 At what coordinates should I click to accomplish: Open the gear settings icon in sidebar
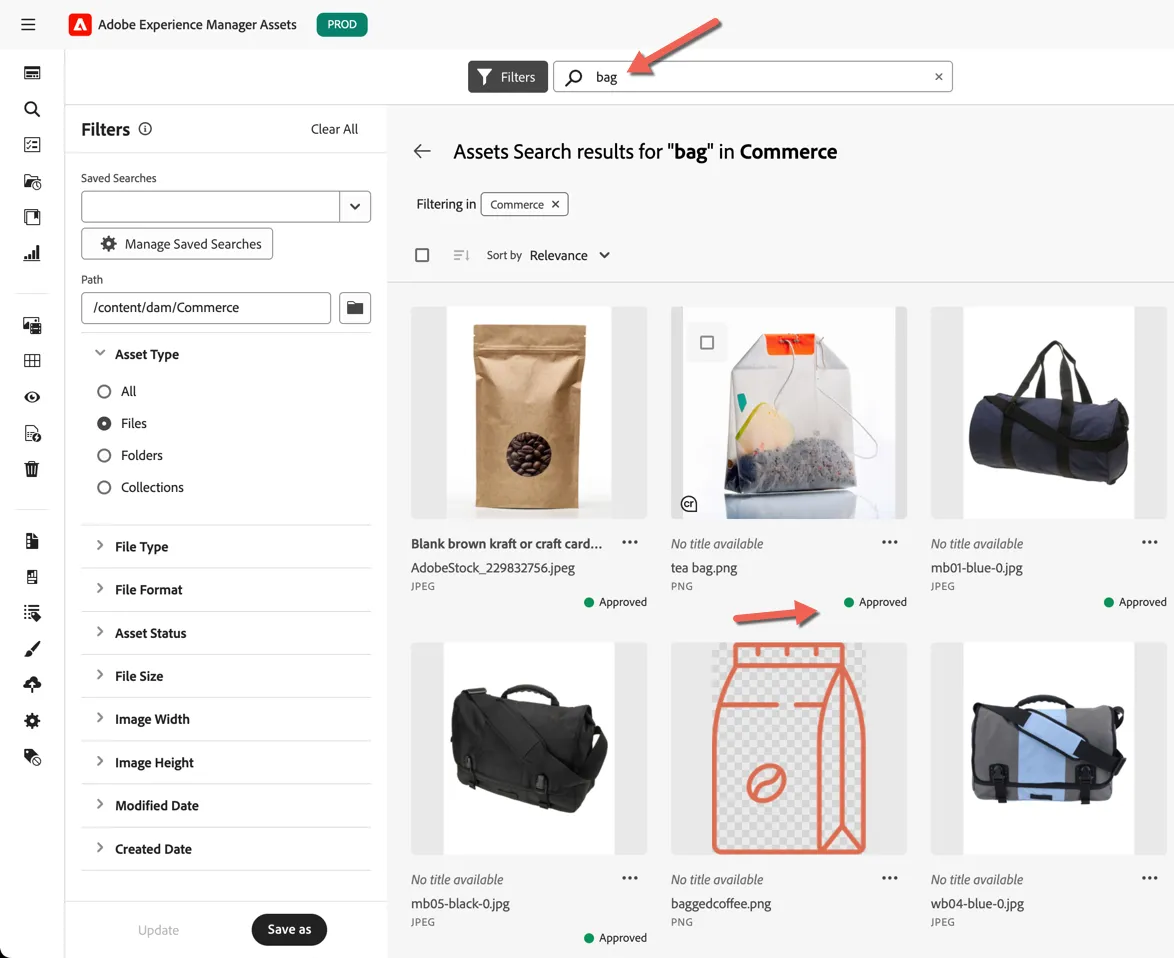click(x=31, y=721)
